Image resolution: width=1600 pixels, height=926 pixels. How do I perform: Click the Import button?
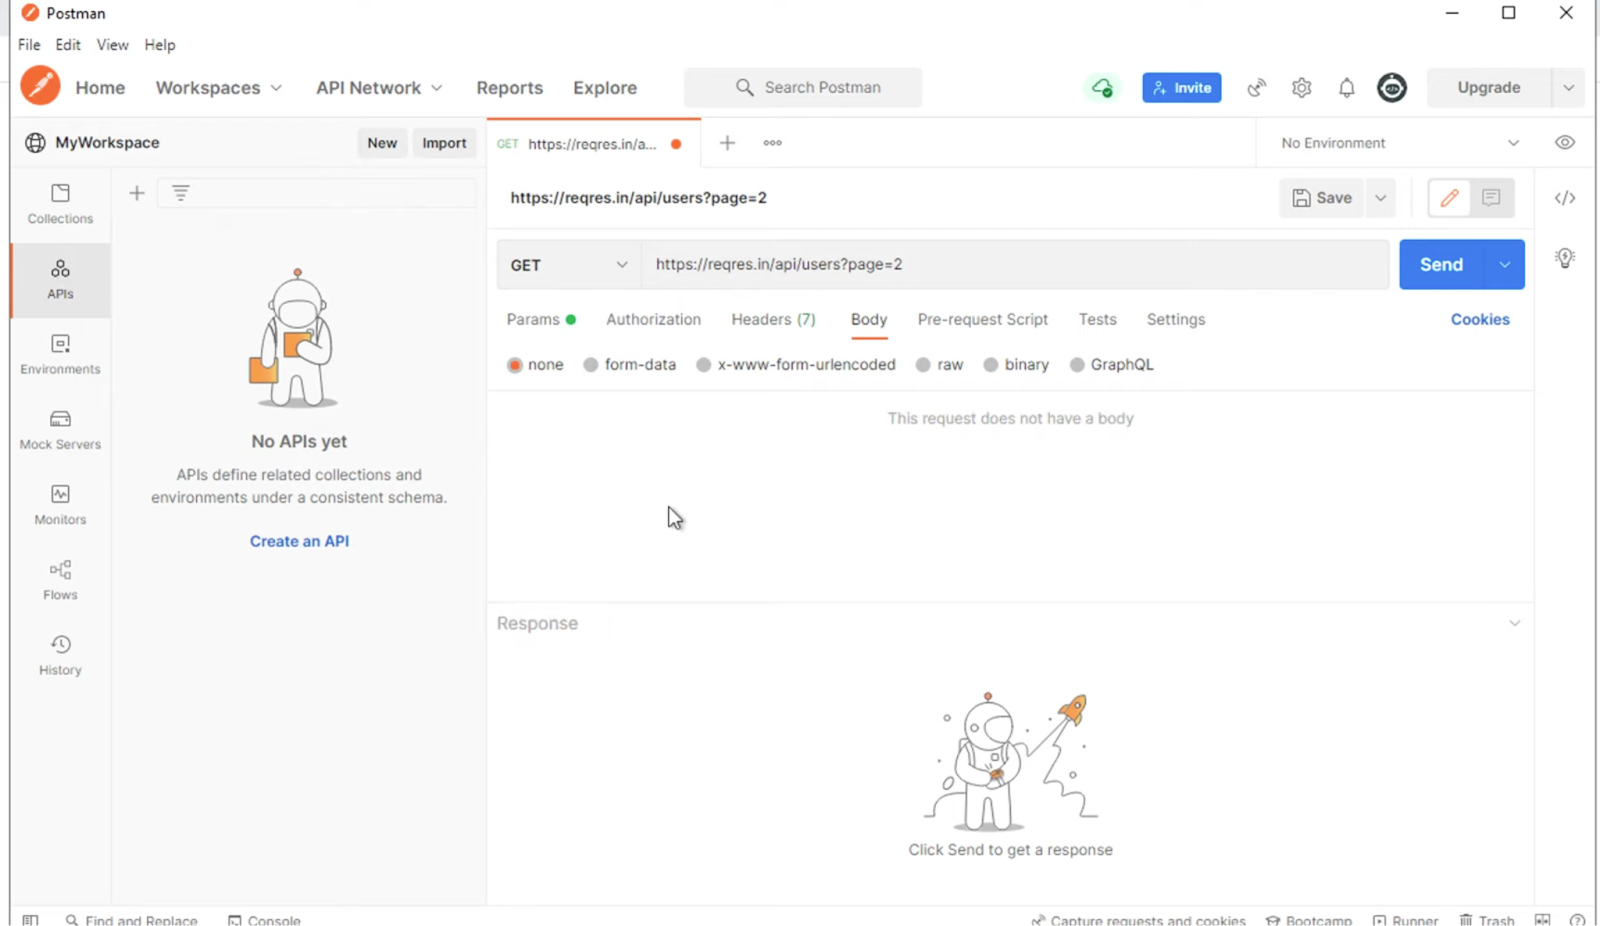tap(444, 143)
